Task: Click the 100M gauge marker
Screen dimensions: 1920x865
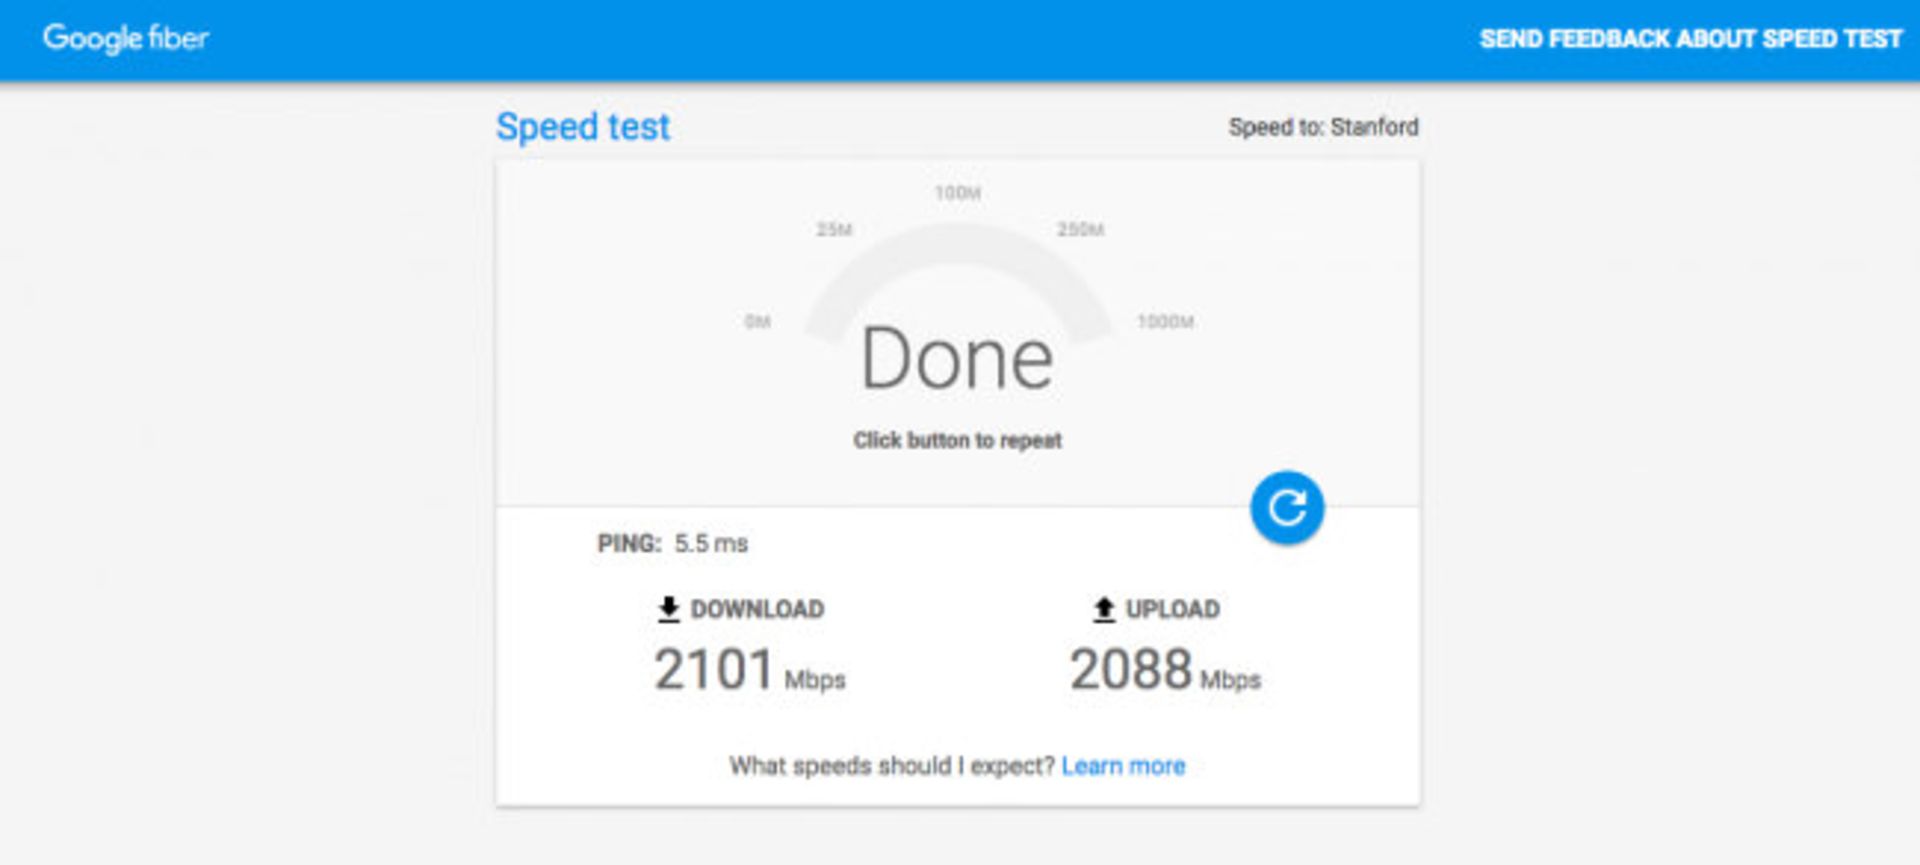Action: 958,193
